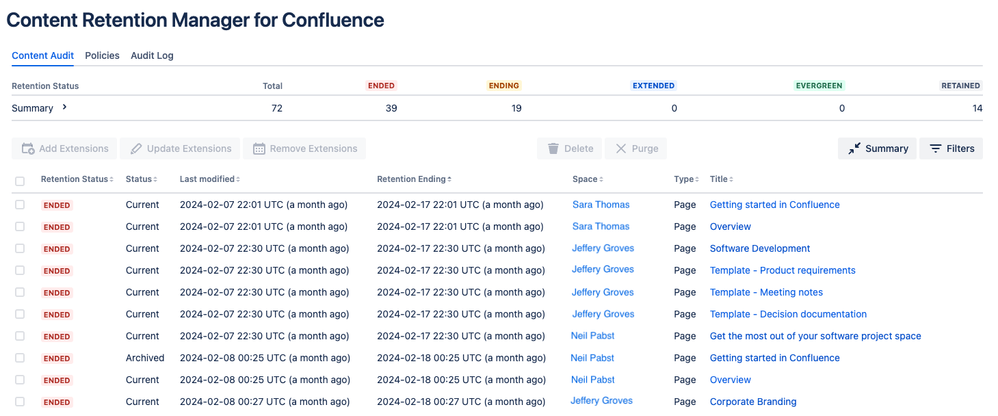Click the Update Extensions button
Screen dimensions: 998x416
pos(180,149)
